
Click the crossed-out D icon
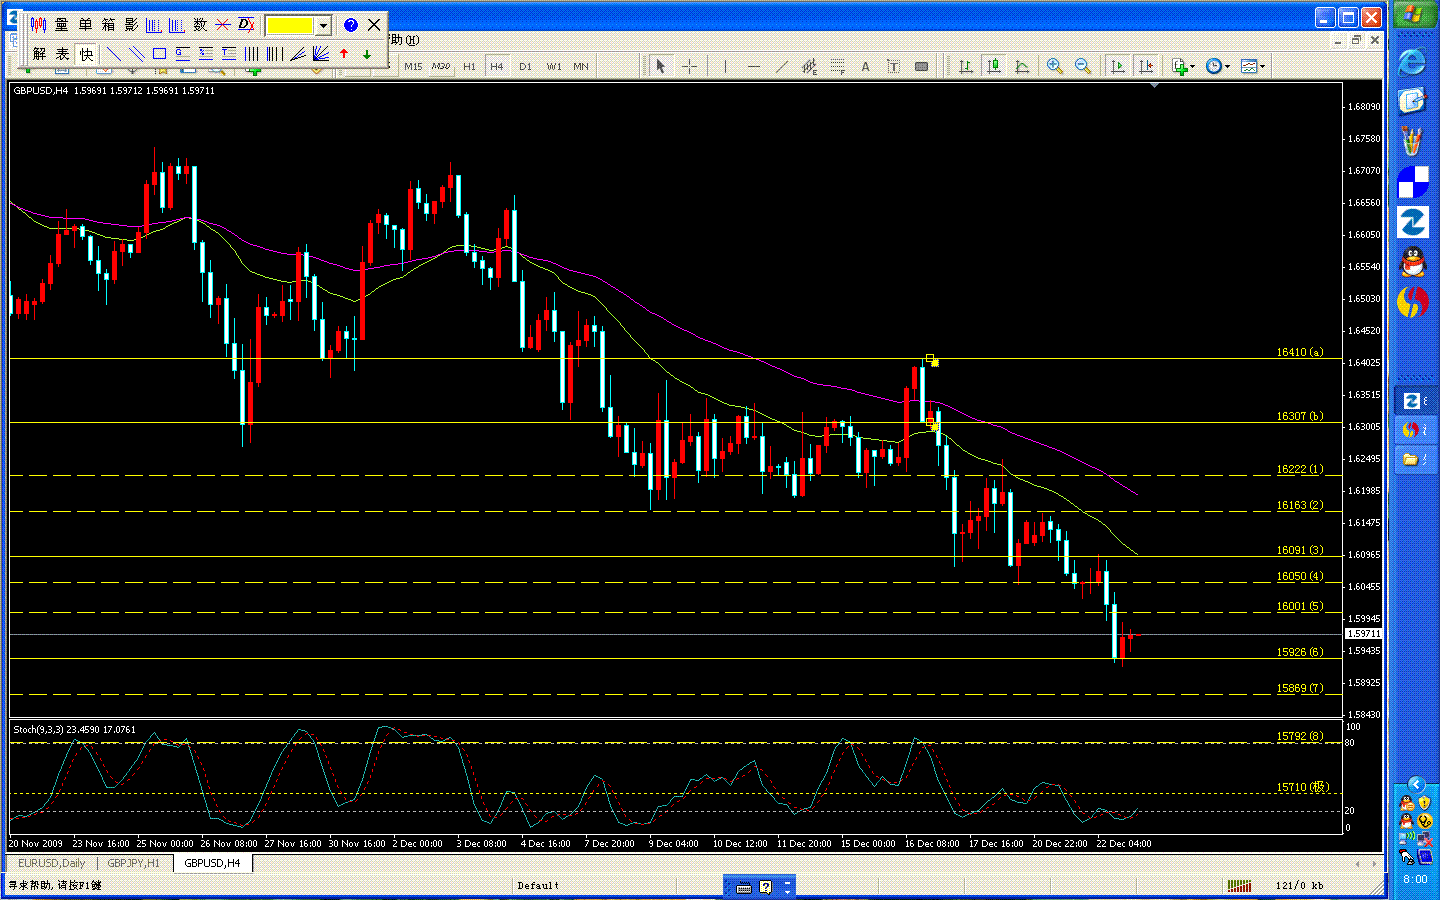tap(246, 25)
